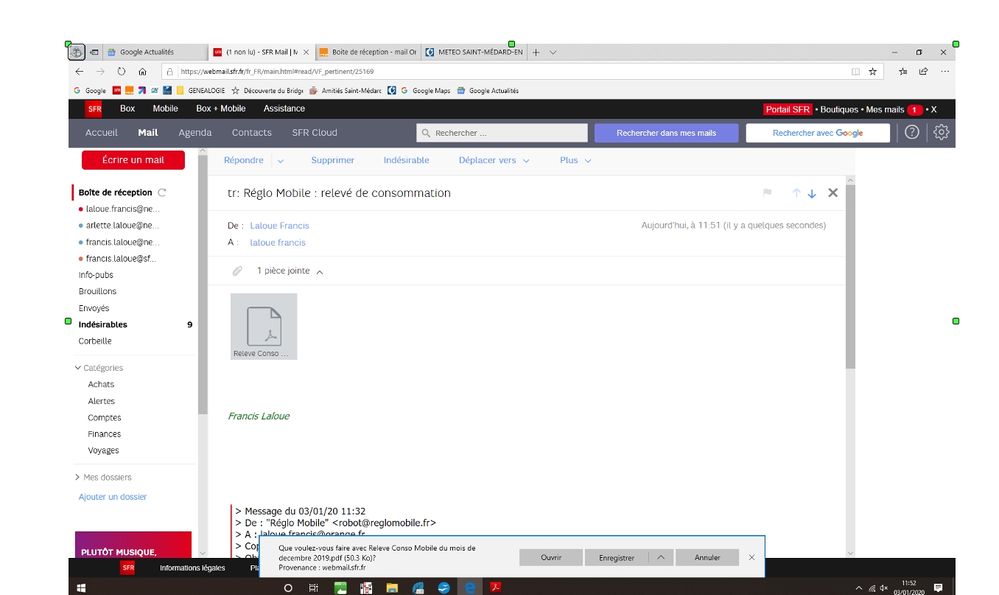The height and width of the screenshot is (595, 999).
Task: Click the browser back arrow
Action: tap(79, 72)
